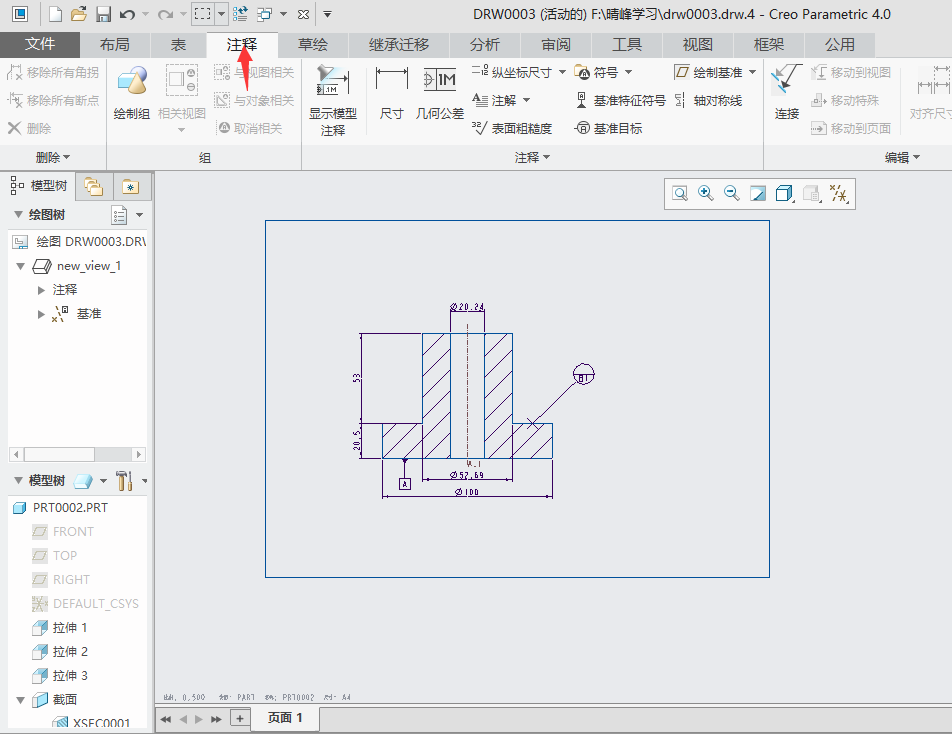Click the Refit zoom icon in graphics toolbar
The height and width of the screenshot is (734, 952).
680,194
